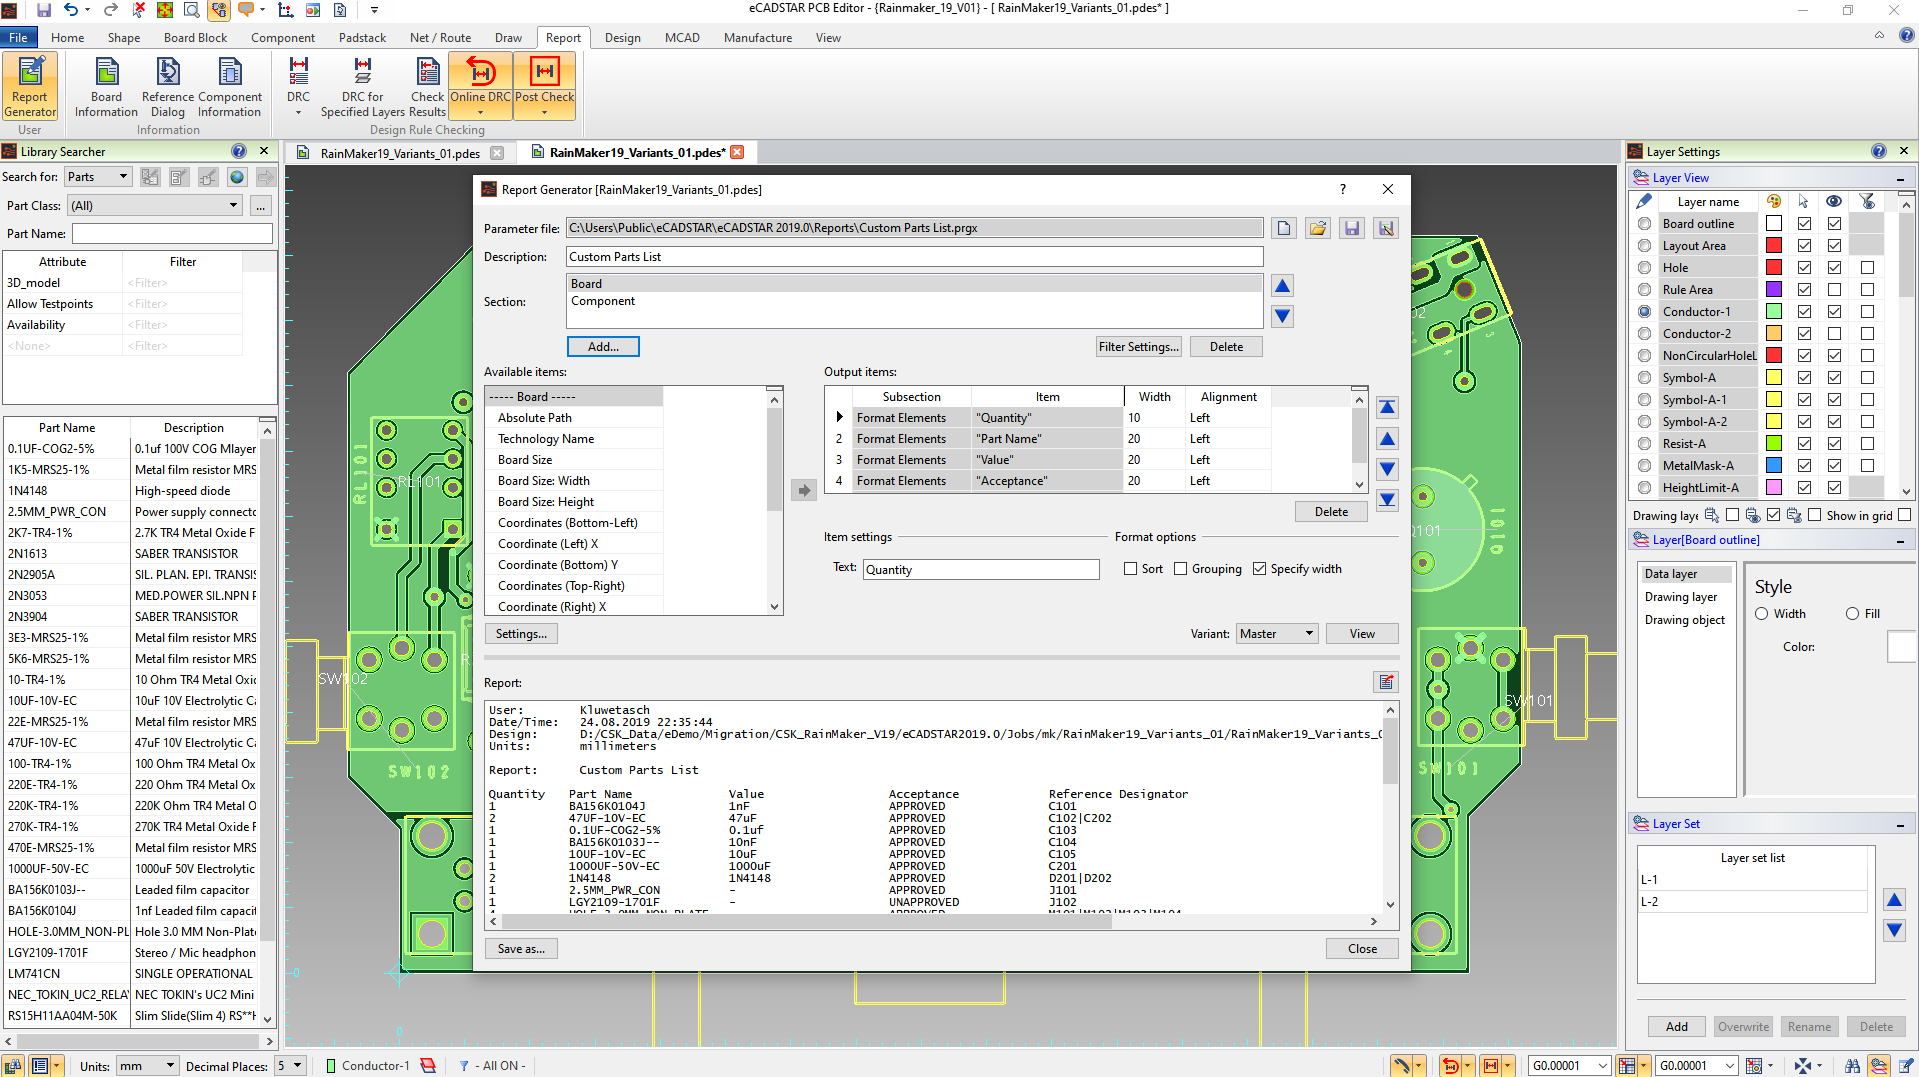Screen dimensions: 1919x1077
Task: Open Library Searcher help icon
Action: 238,151
